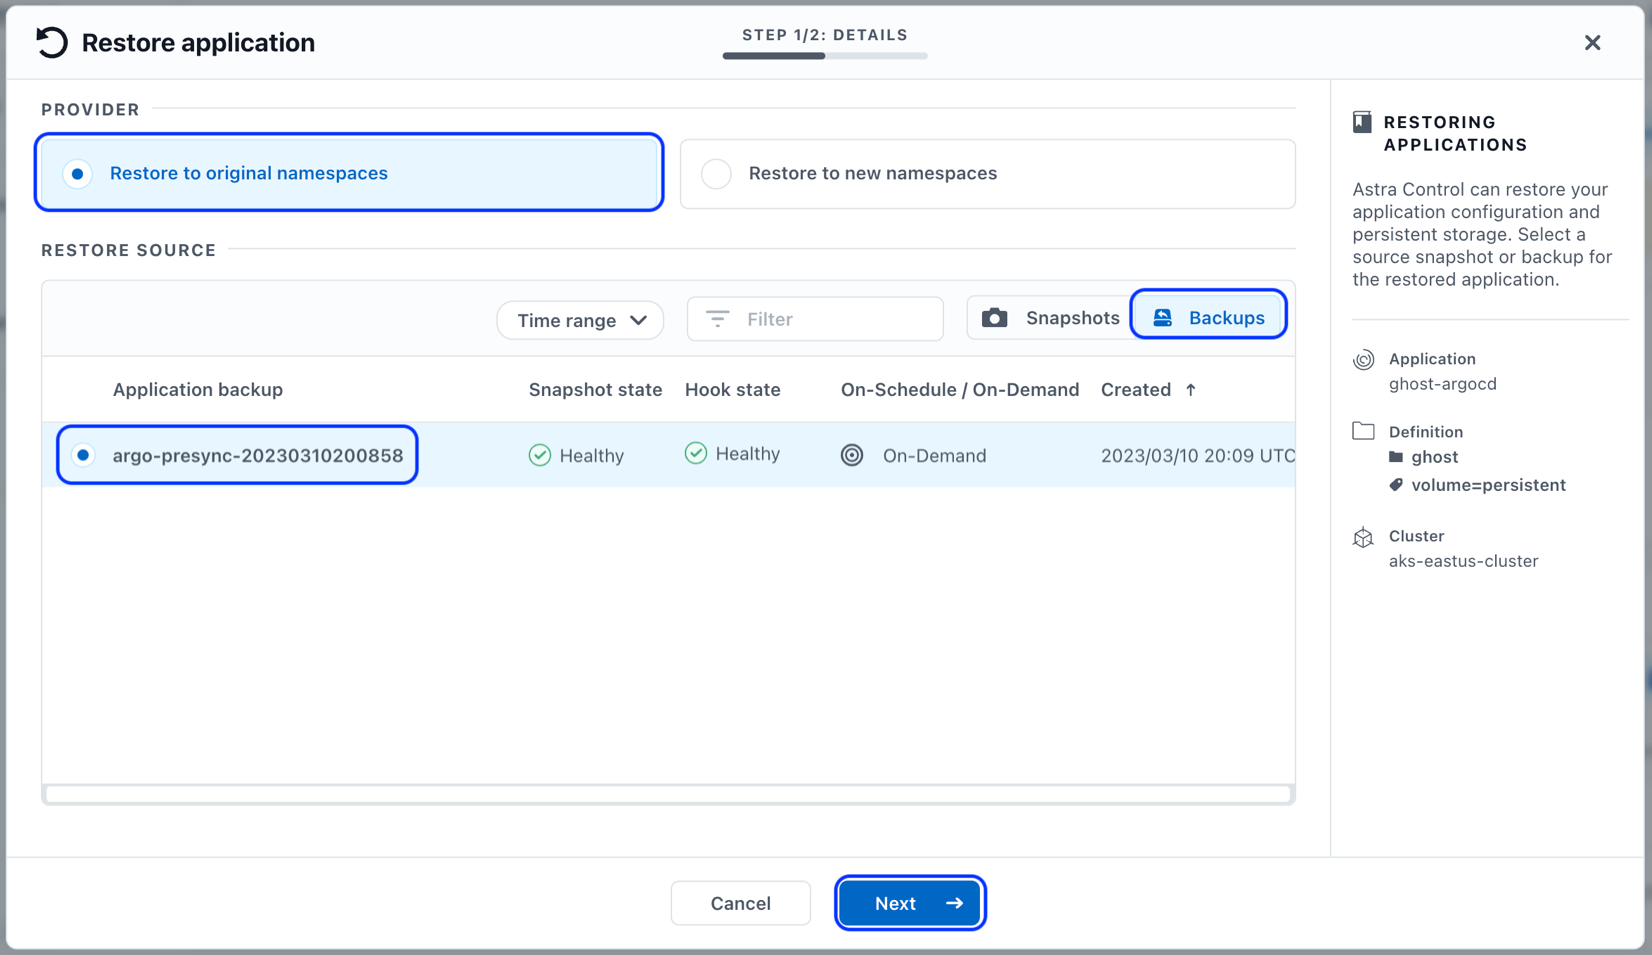Viewport: 1652px width, 955px height.
Task: Switch to the Backups tab
Action: [1208, 318]
